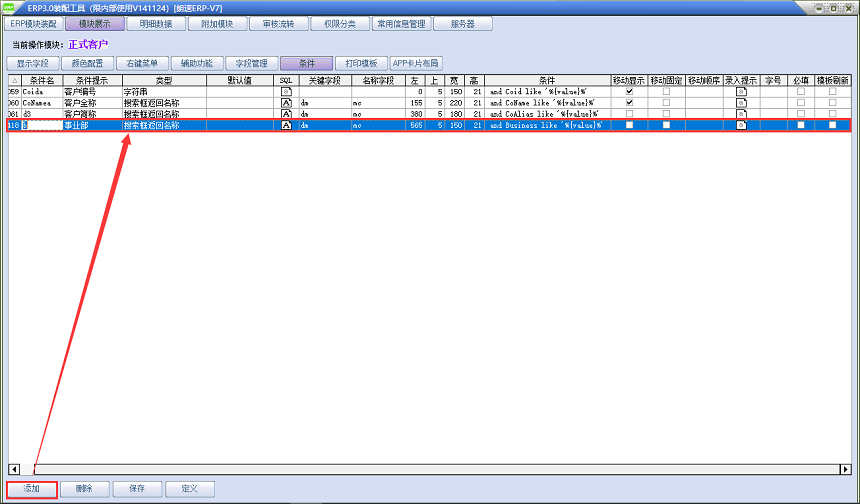Open SQL editor icon for the Coida row
The width and height of the screenshot is (860, 504).
(x=286, y=91)
